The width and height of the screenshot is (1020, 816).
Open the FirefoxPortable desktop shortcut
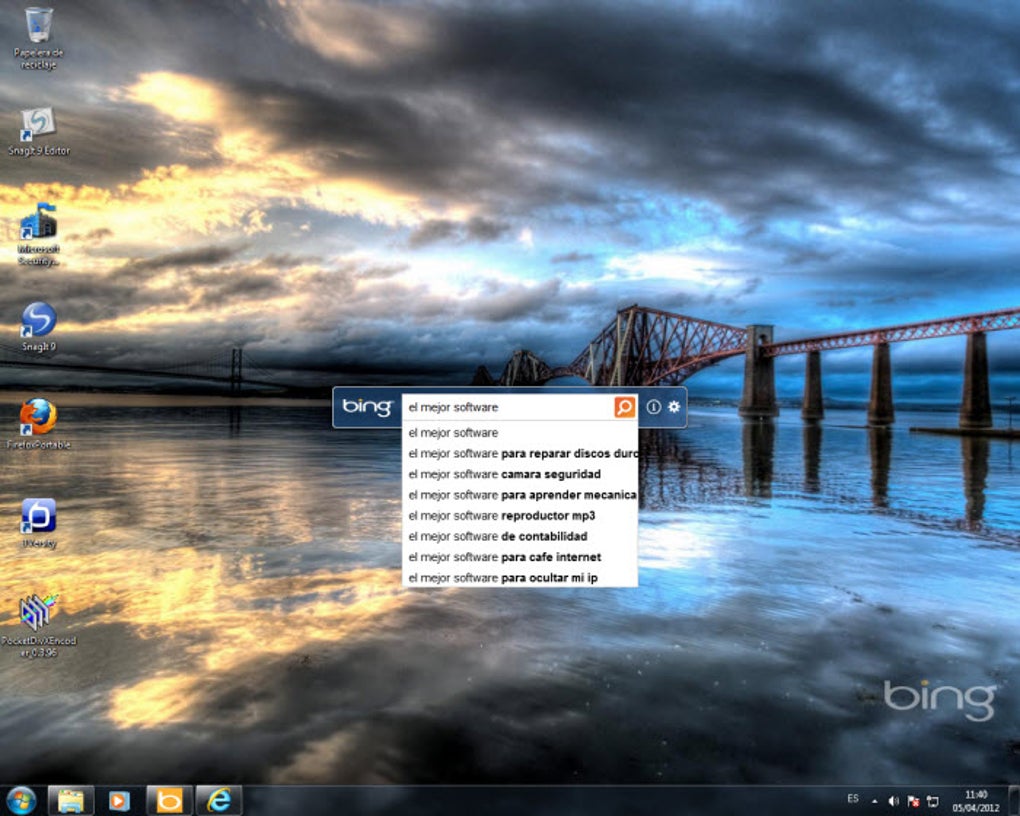click(38, 424)
